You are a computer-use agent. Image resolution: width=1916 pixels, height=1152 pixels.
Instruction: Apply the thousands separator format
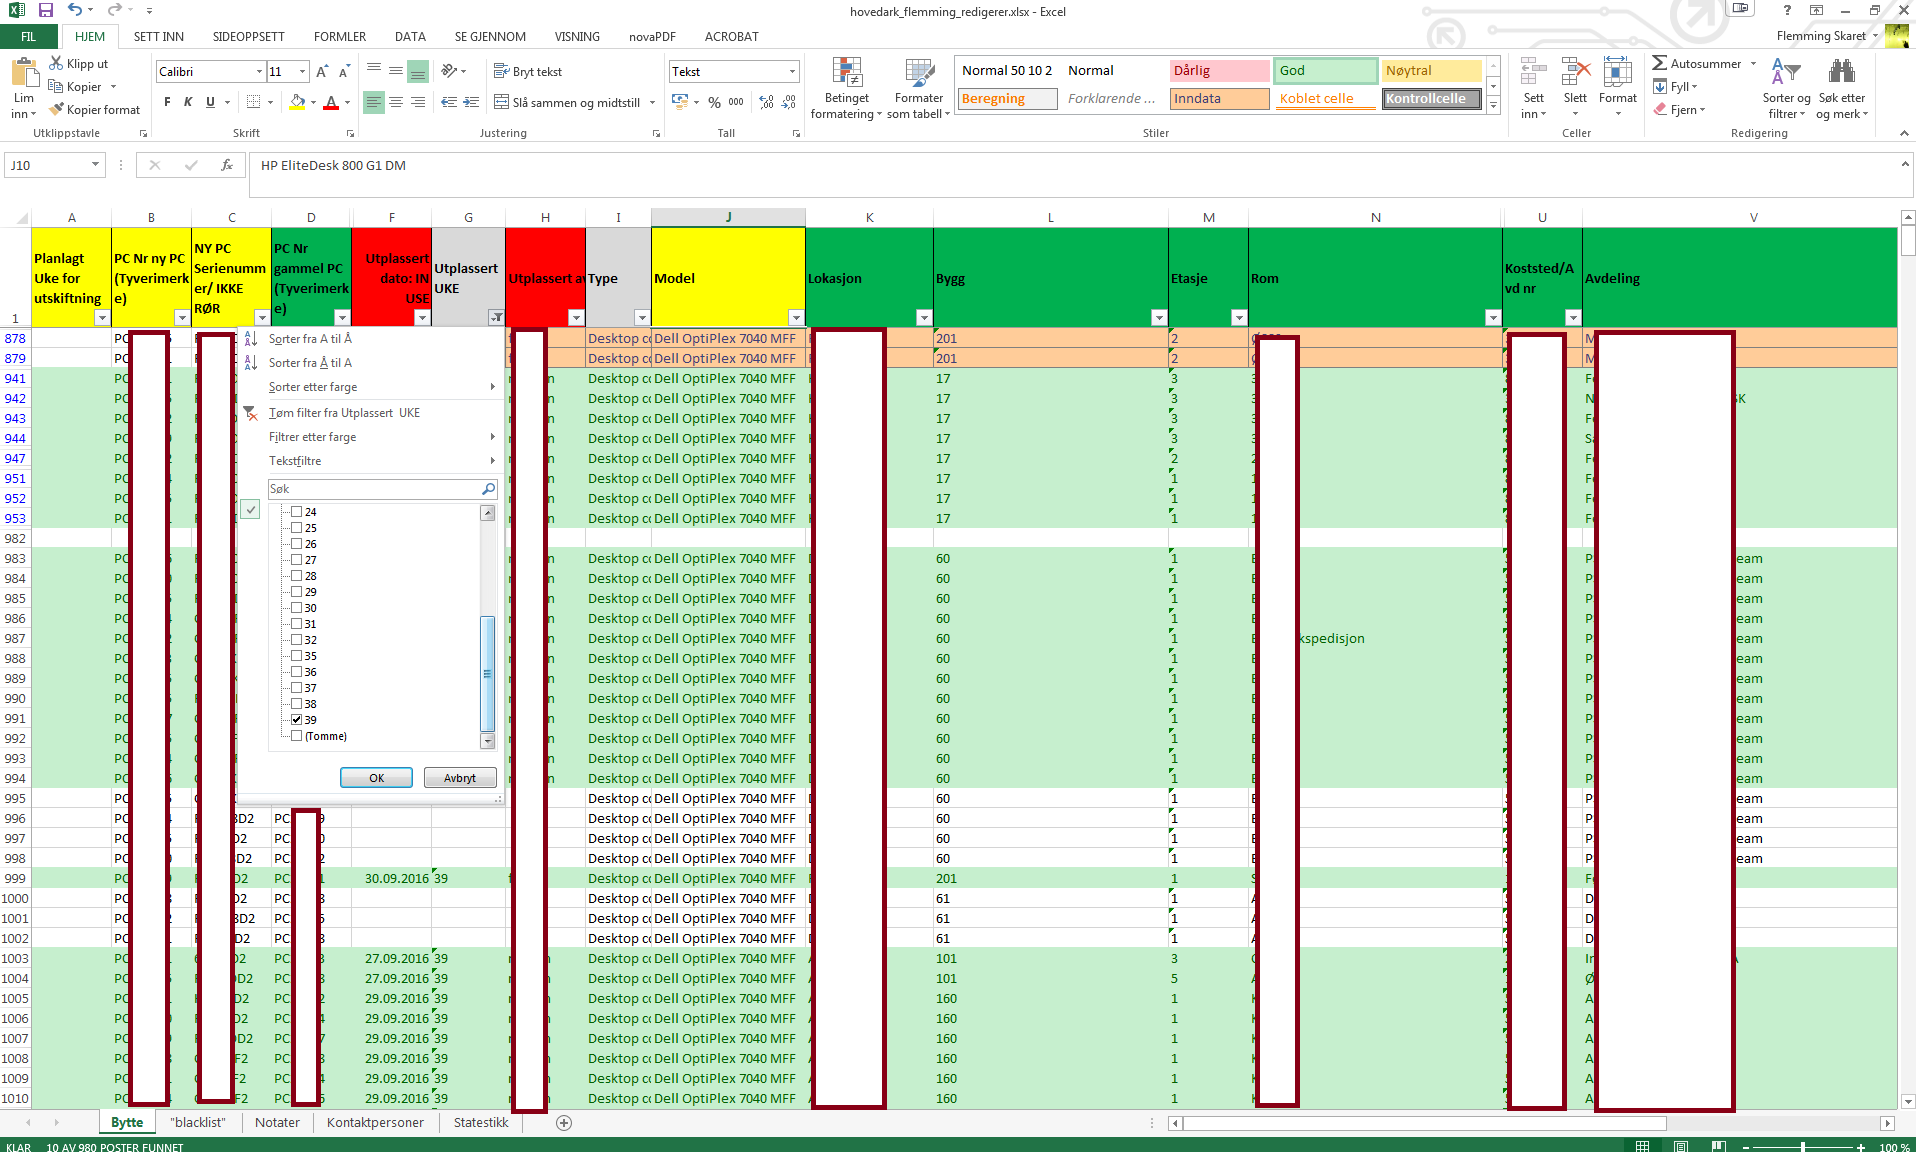coord(736,102)
